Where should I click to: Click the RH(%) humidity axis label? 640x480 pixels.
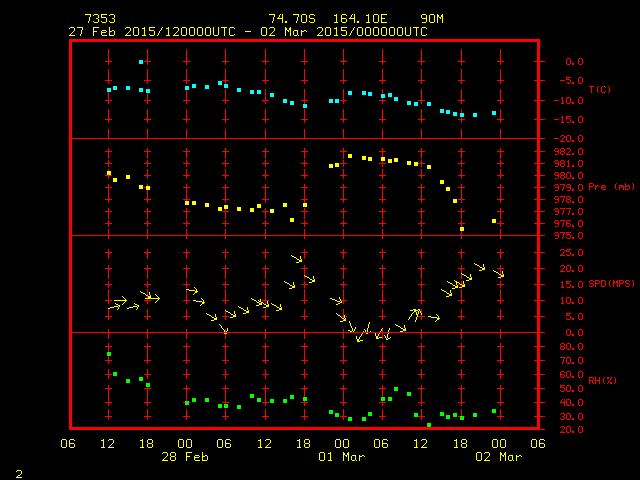pyautogui.click(x=600, y=381)
